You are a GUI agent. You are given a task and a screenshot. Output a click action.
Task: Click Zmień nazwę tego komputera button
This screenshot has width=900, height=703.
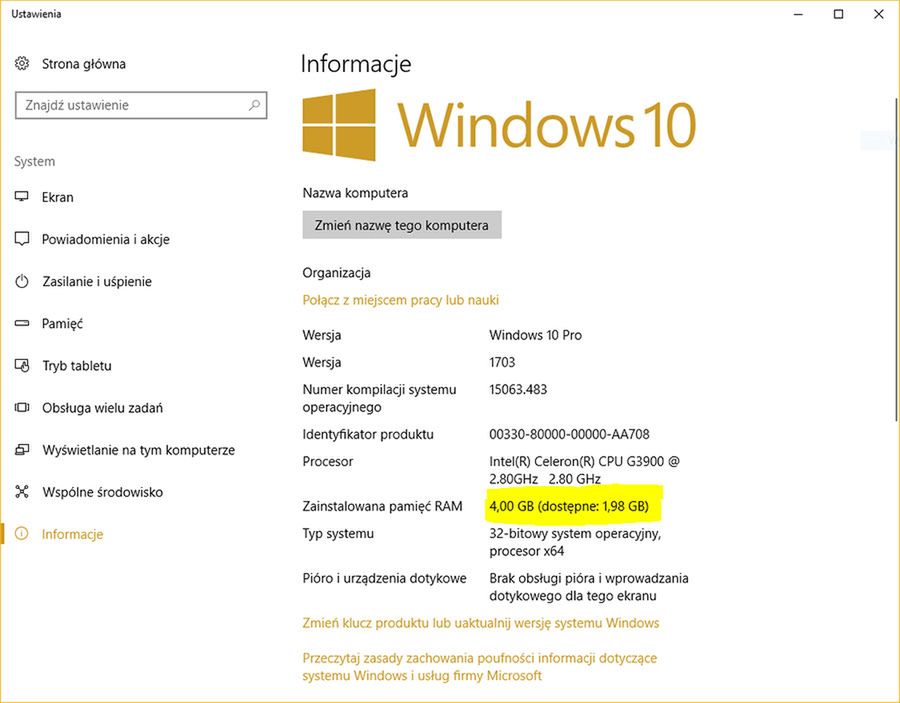(402, 225)
